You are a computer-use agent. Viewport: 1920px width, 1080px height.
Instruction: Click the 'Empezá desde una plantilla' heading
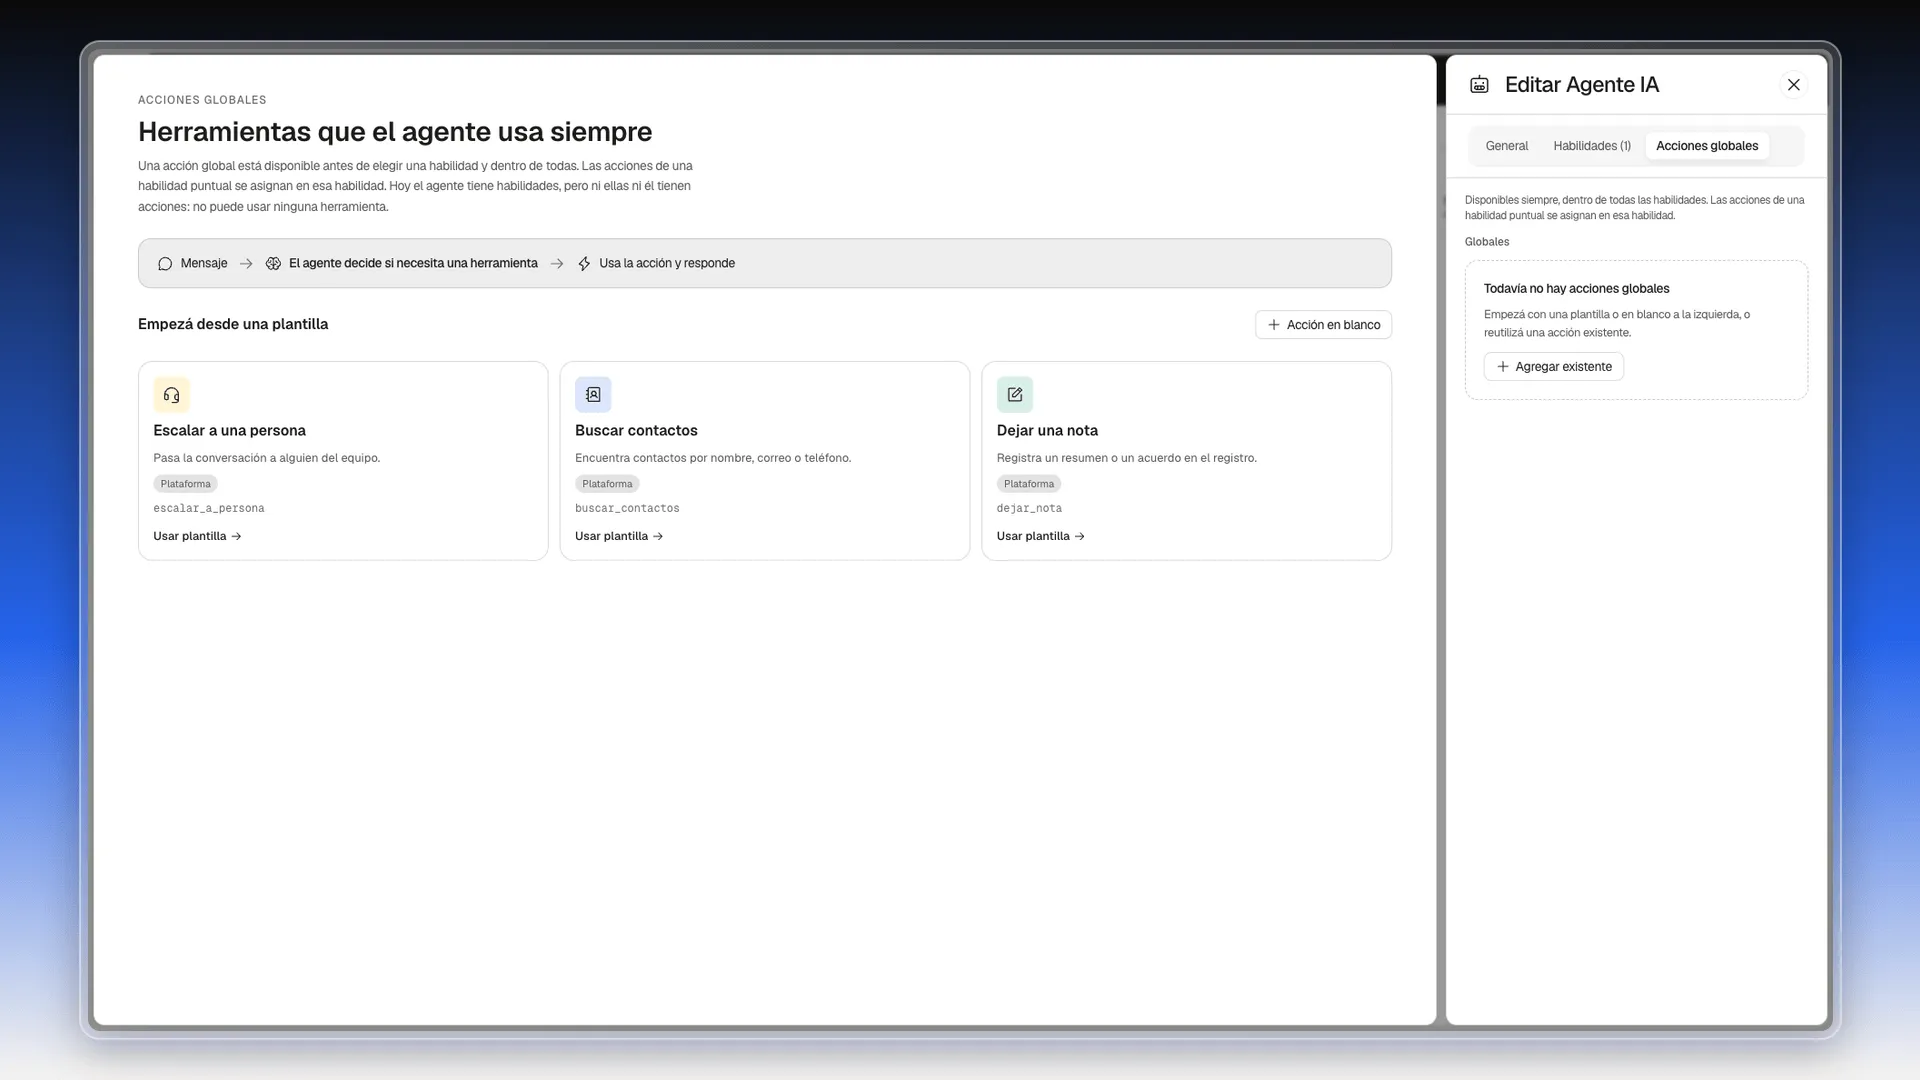point(233,324)
